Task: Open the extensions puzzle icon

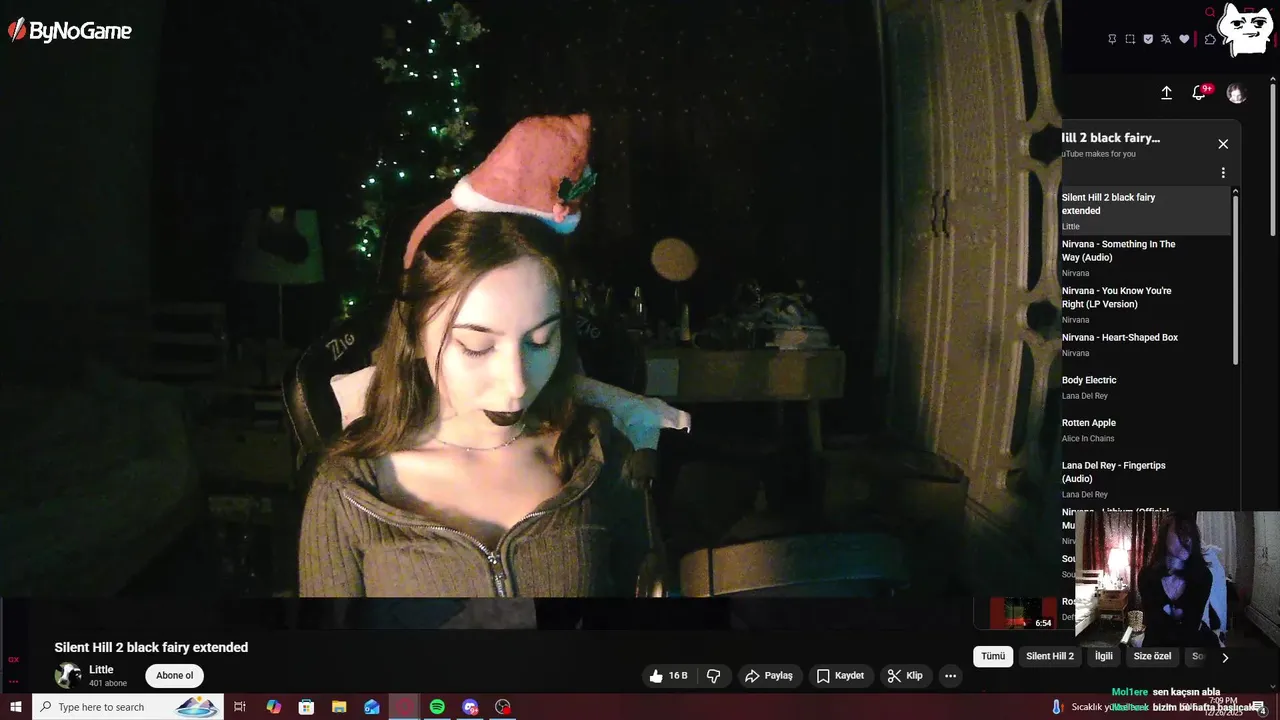Action: 1210,39
